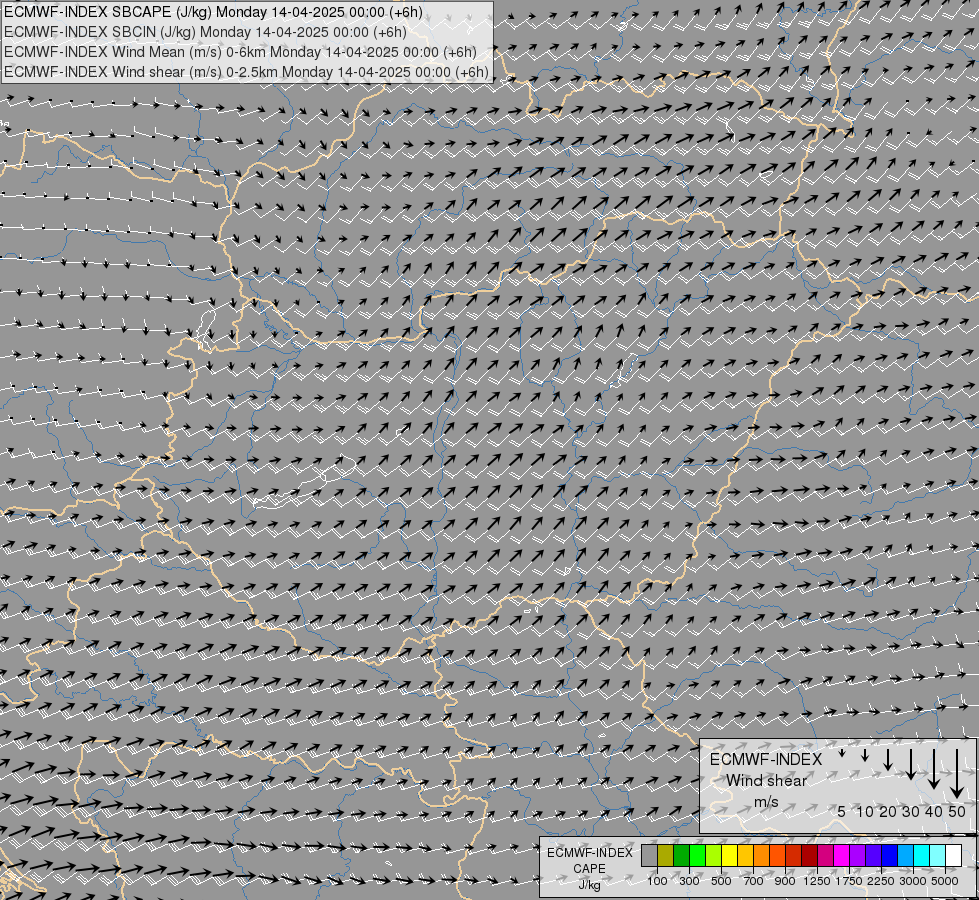Click the Wind Mean 0-6km title line

tap(240, 52)
